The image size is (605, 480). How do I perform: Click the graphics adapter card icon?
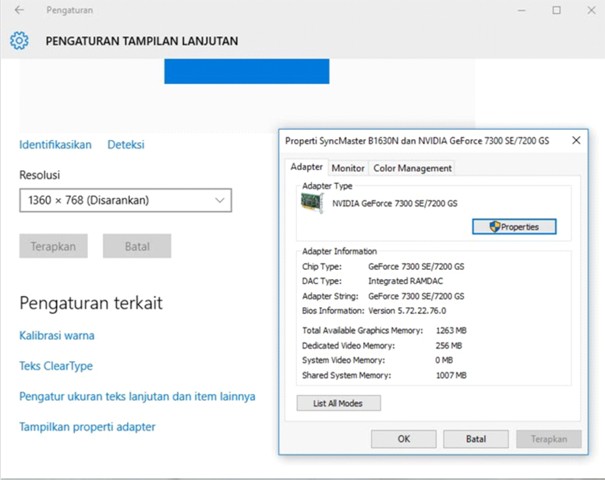pyautogui.click(x=312, y=203)
